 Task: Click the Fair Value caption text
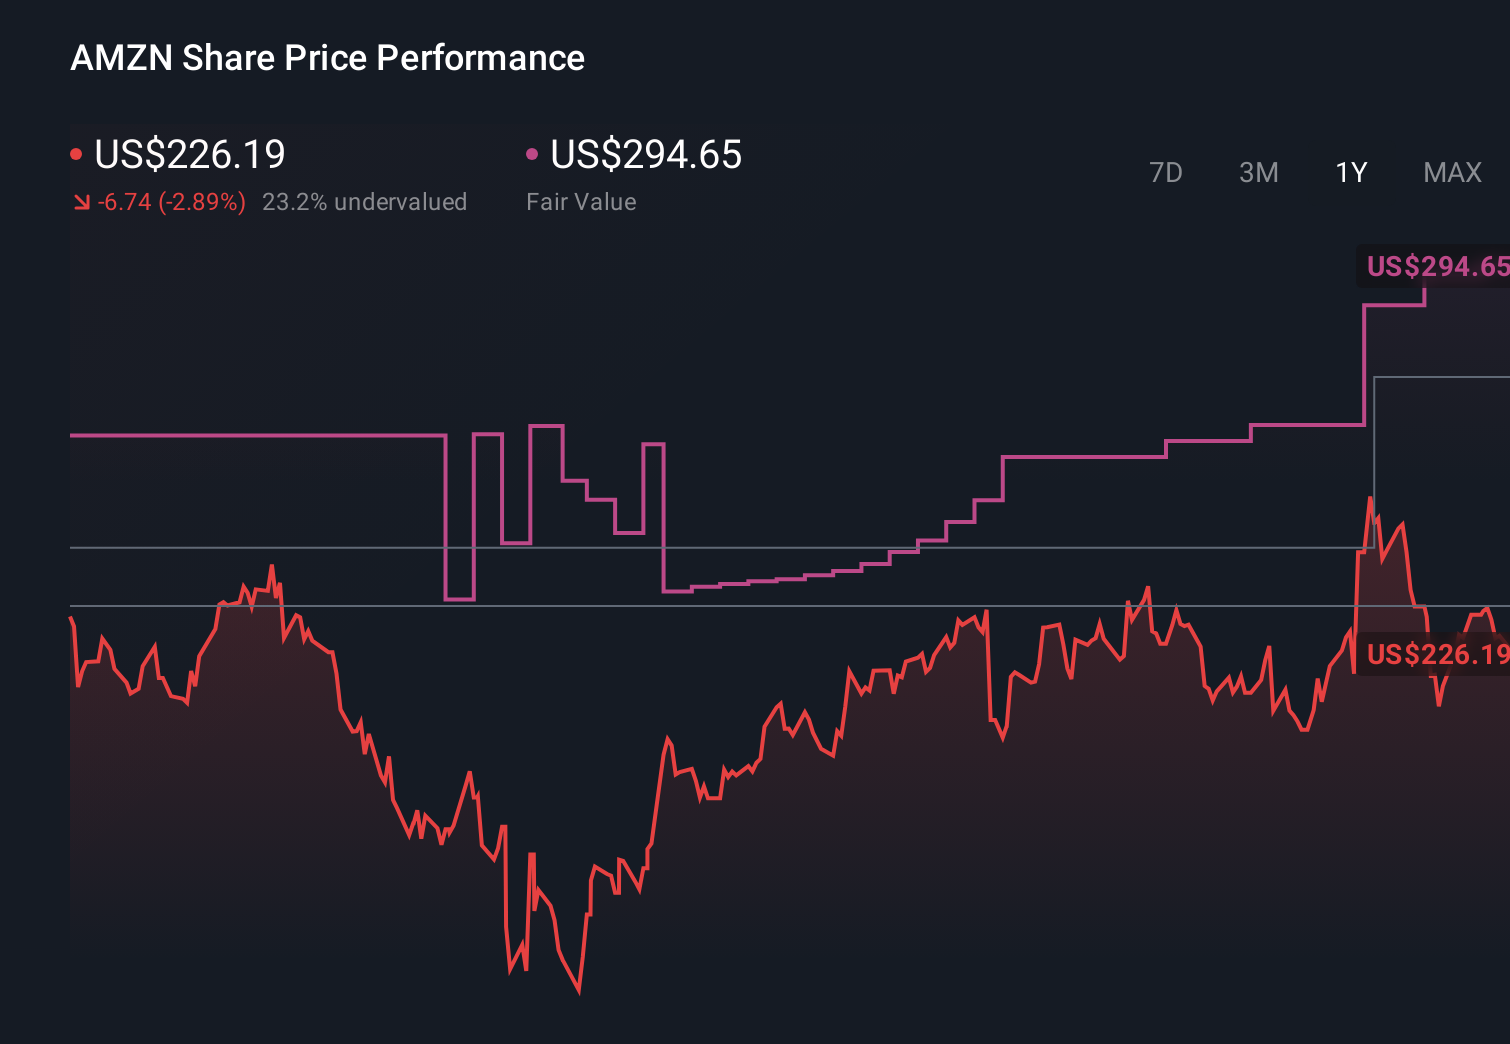pos(581,202)
